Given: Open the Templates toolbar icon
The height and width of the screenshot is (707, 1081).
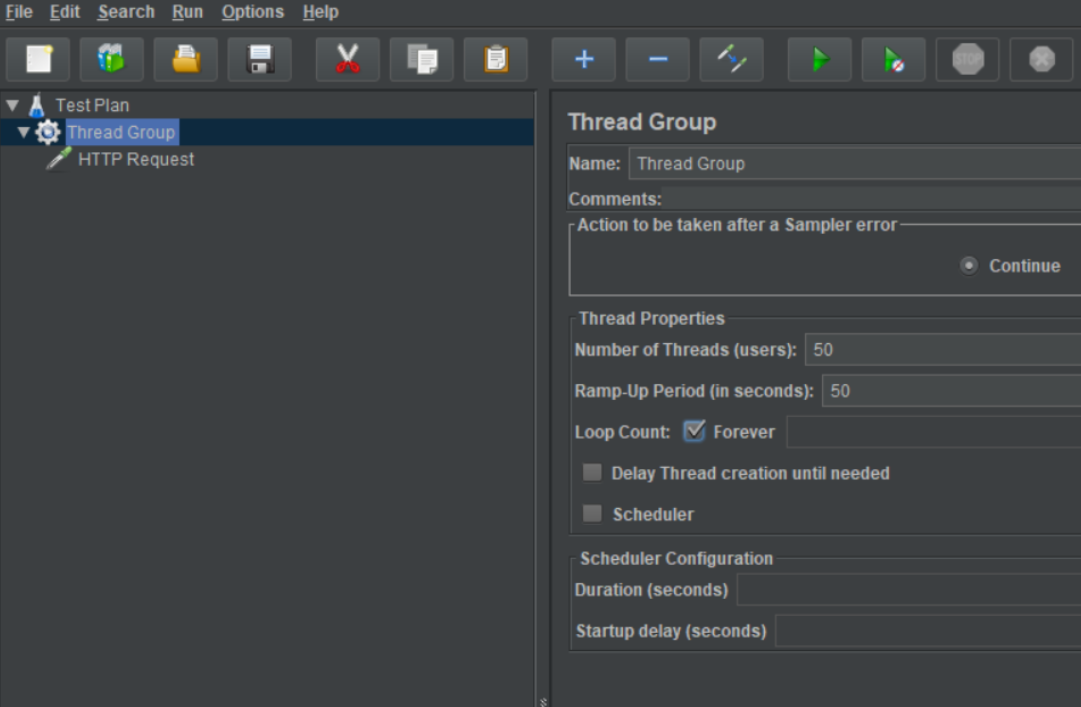Looking at the screenshot, I should pyautogui.click(x=111, y=60).
